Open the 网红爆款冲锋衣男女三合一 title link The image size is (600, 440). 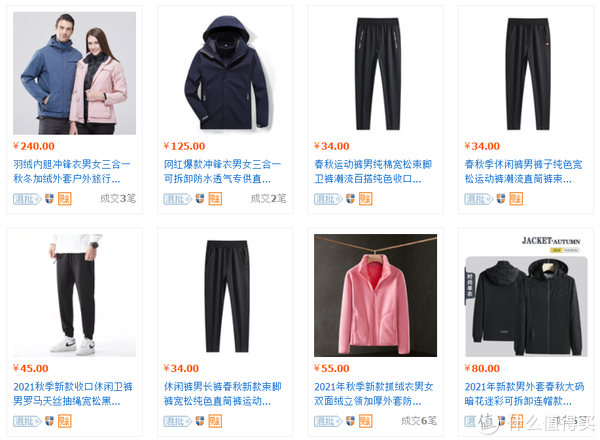[x=222, y=171]
